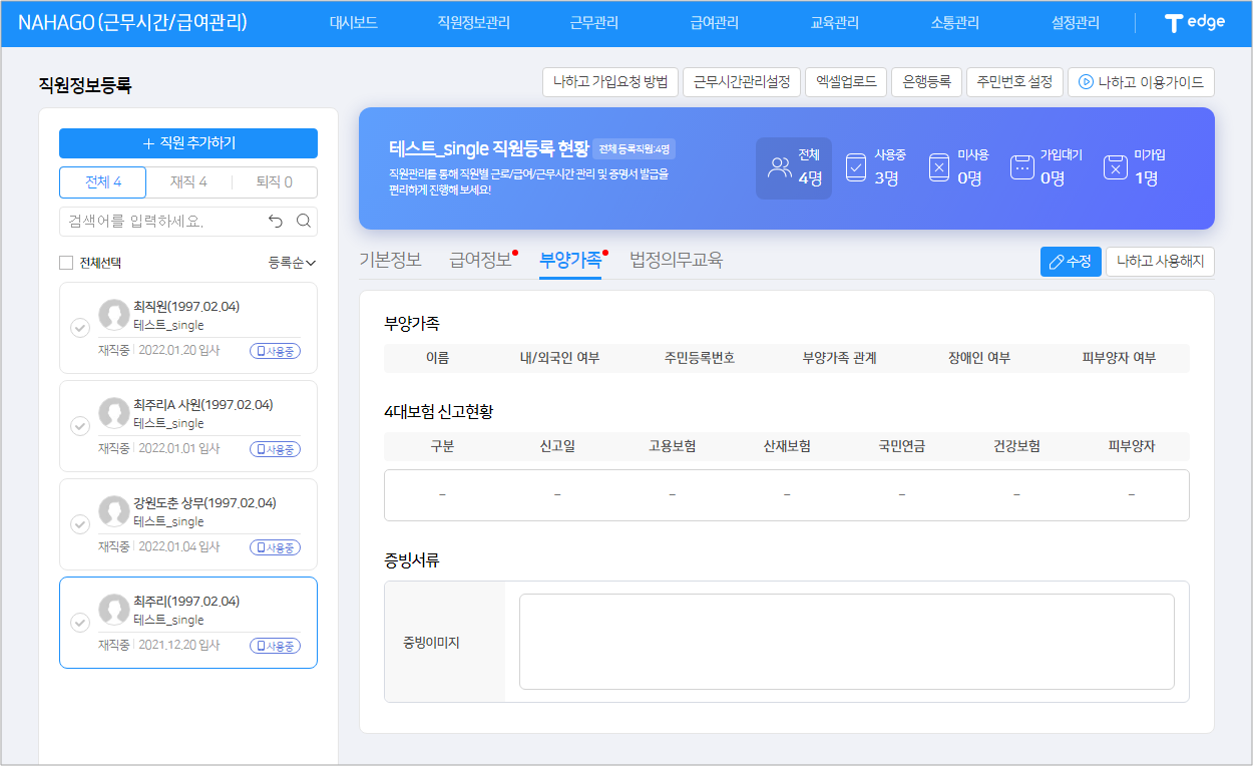Viewport: 1253px width, 766px height.
Task: Click the 주민등록번호 column header
Action: coord(699,358)
